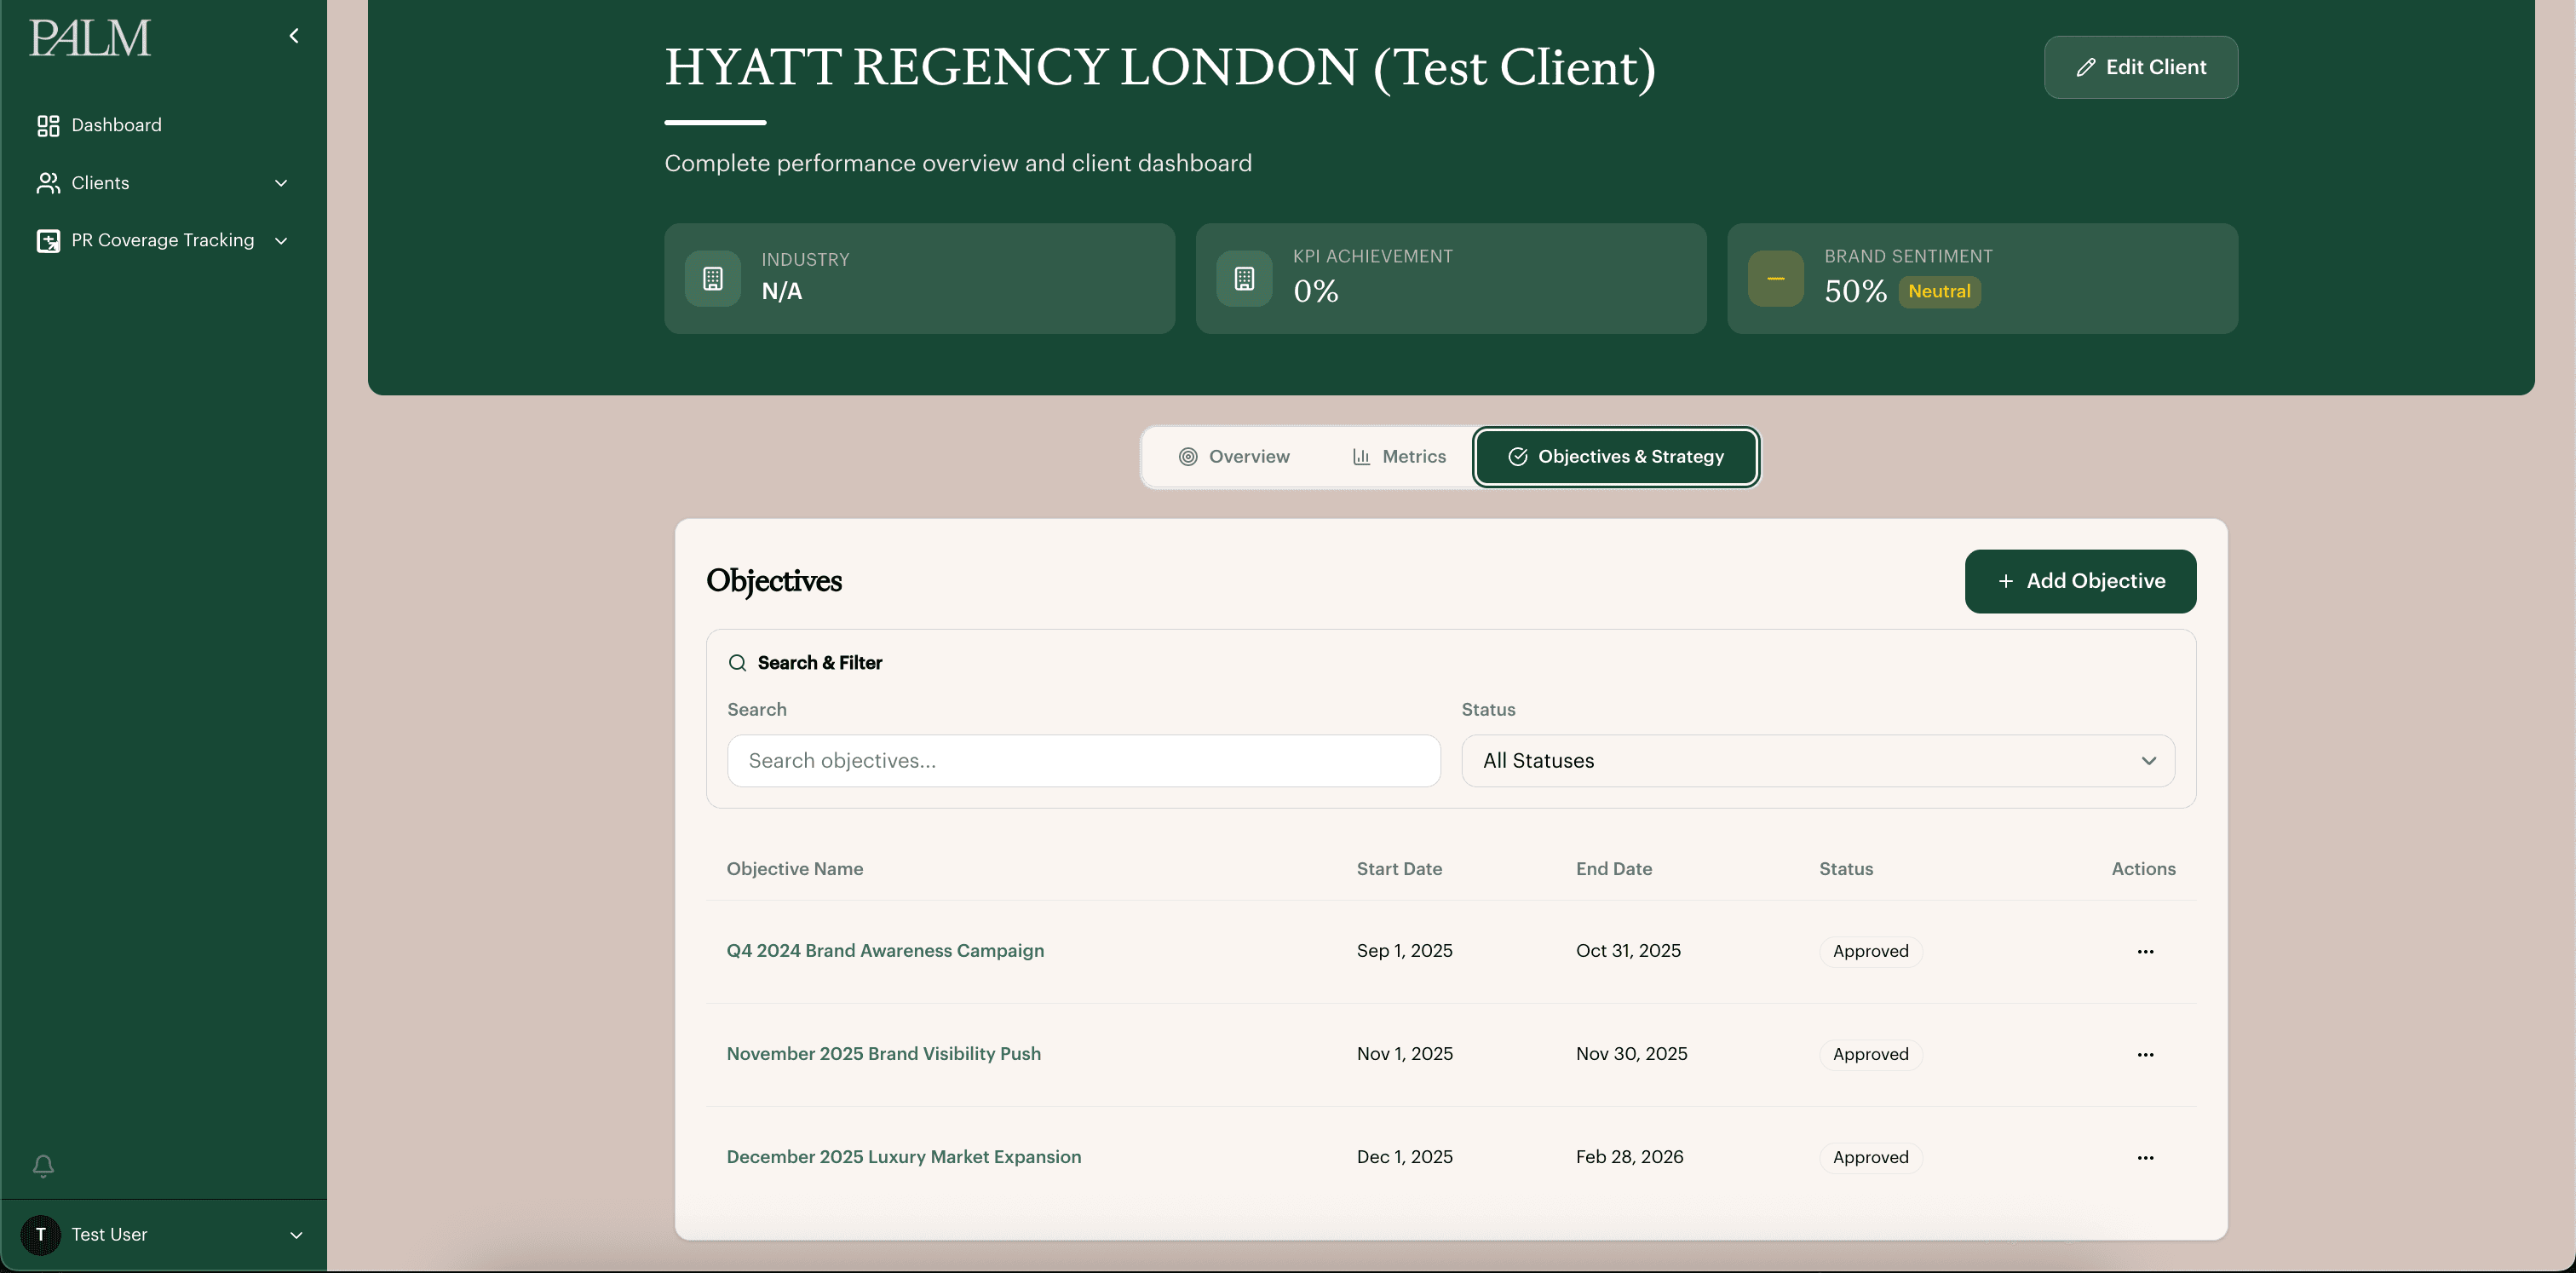This screenshot has width=2576, height=1273.
Task: Click the Search objectives input field
Action: point(1083,761)
